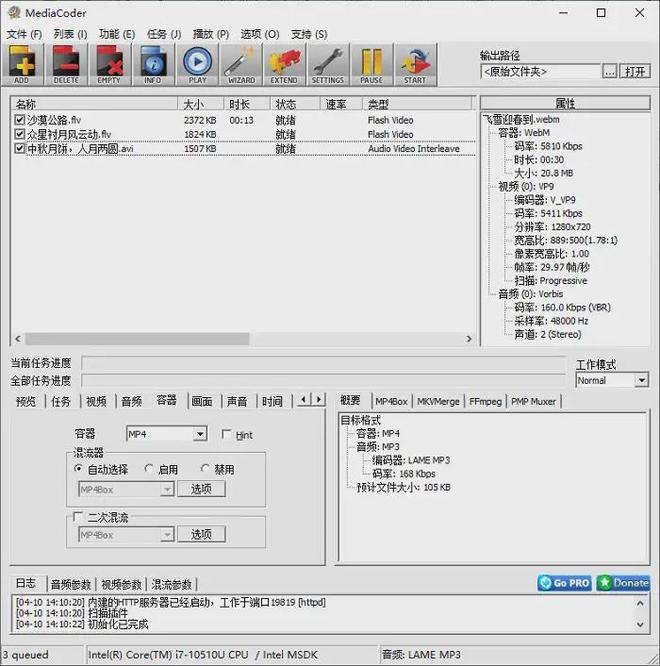
Task: Open the 功能 (E) menu
Action: tap(117, 34)
